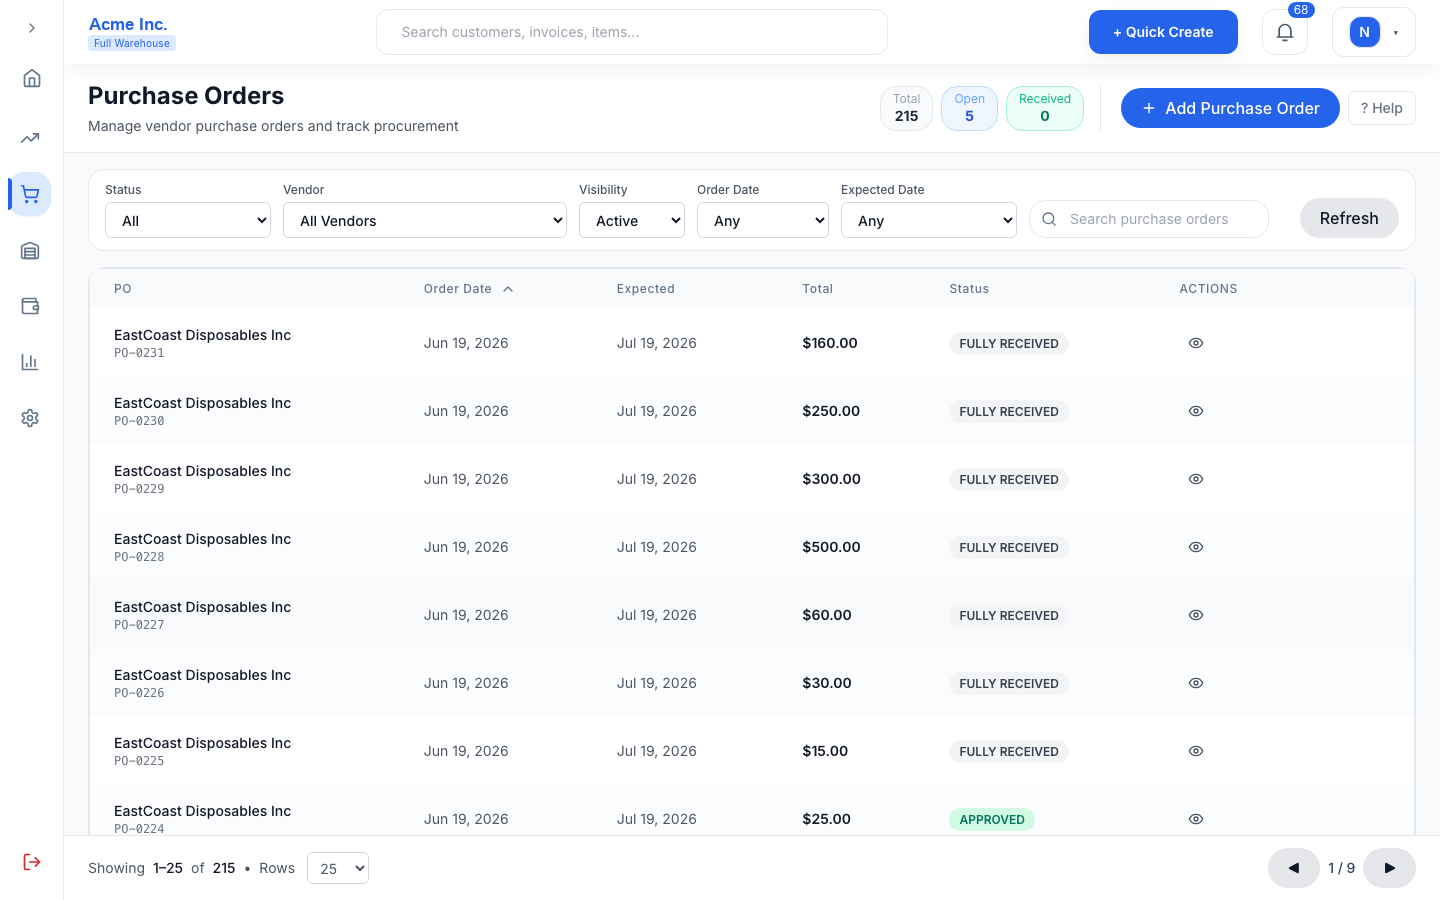Open the Expected Date filter dropdown
Screen dimensions: 1440x900
[x=929, y=220]
